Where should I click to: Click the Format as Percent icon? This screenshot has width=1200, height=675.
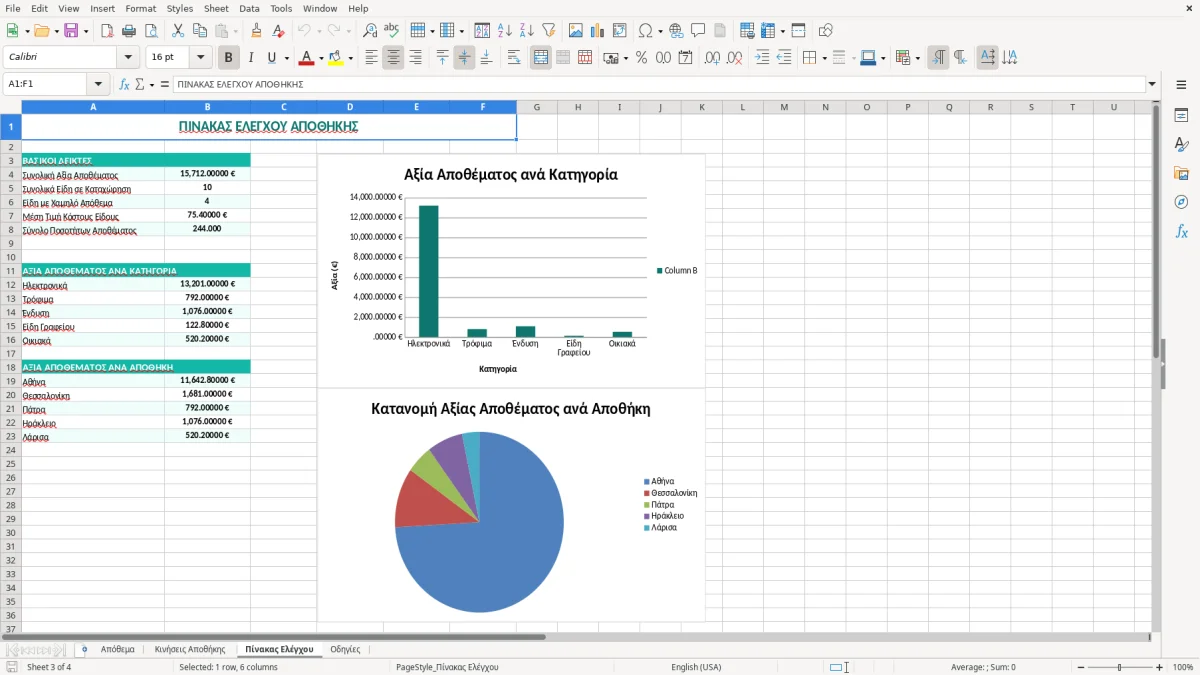641,58
